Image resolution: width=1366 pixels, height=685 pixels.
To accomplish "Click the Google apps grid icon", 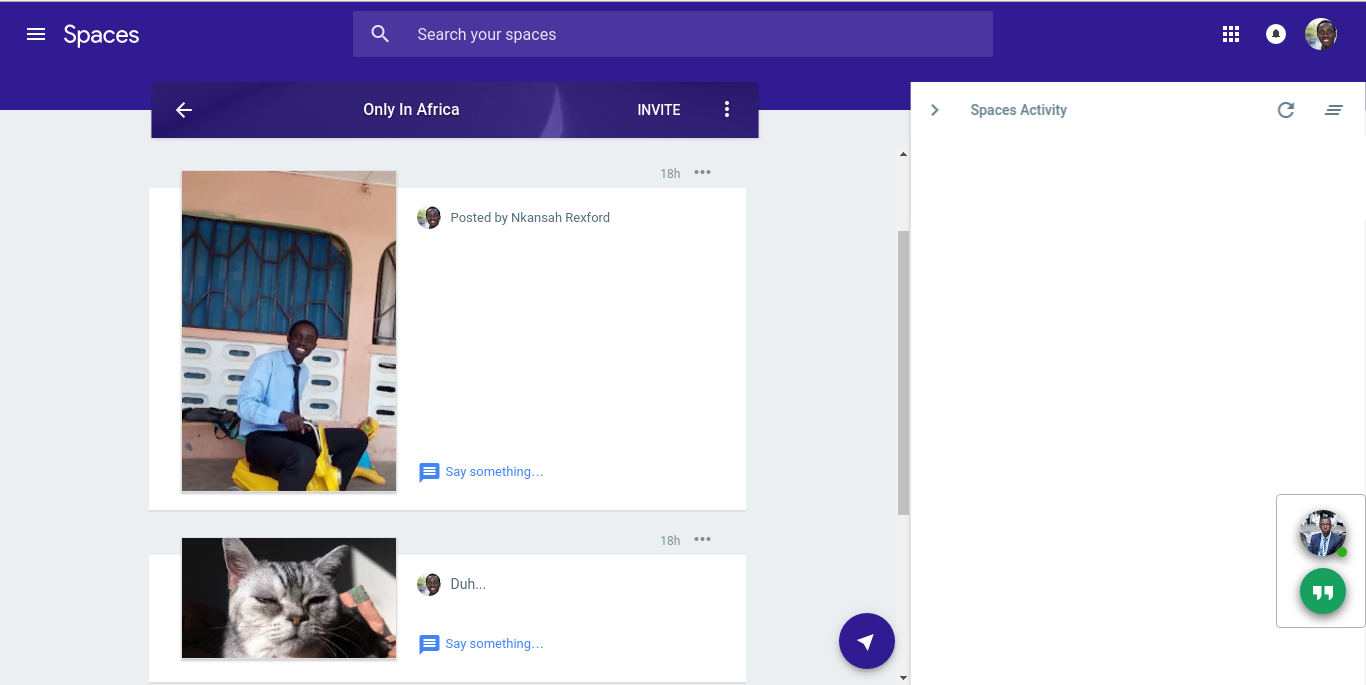I will (x=1231, y=34).
